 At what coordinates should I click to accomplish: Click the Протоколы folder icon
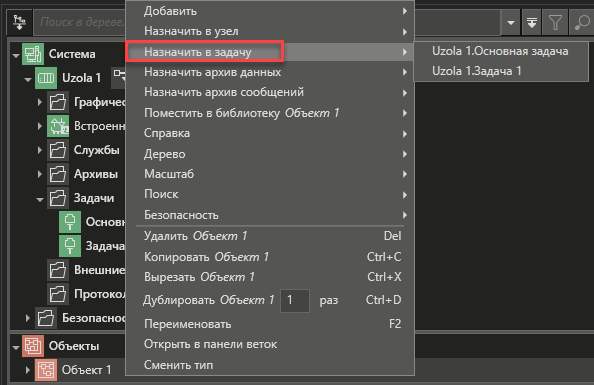[58, 294]
